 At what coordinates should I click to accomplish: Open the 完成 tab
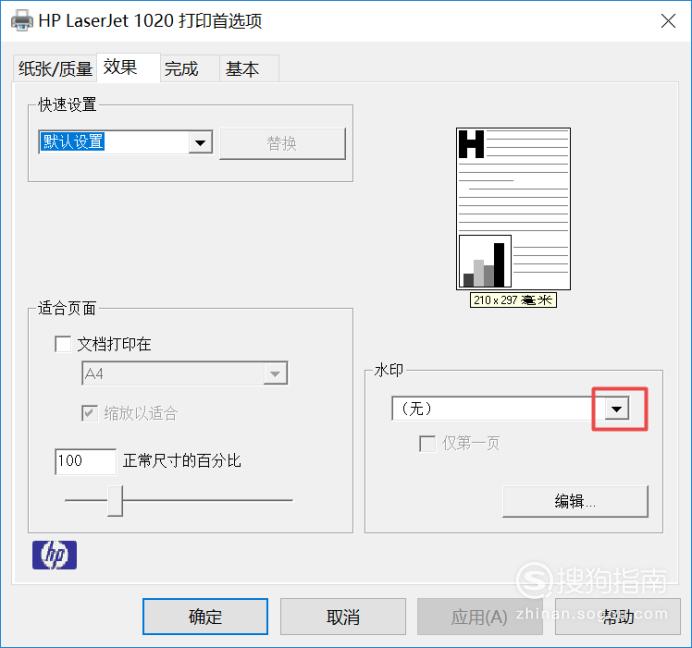pos(189,69)
